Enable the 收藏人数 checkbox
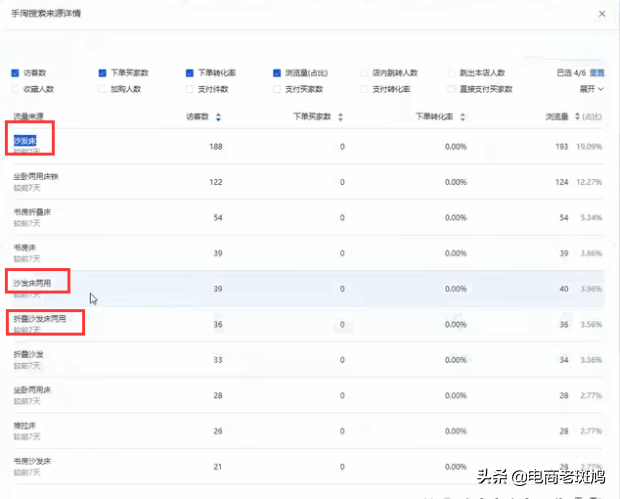The height and width of the screenshot is (499, 620). click(15, 89)
